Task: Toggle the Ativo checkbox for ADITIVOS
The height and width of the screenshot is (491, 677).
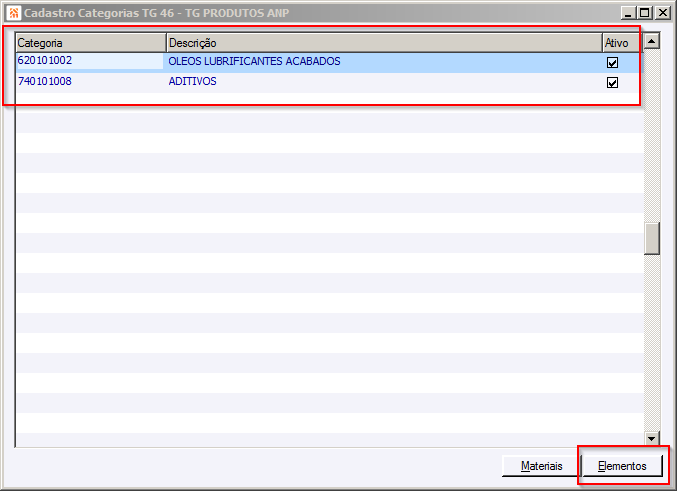Action: [612, 82]
